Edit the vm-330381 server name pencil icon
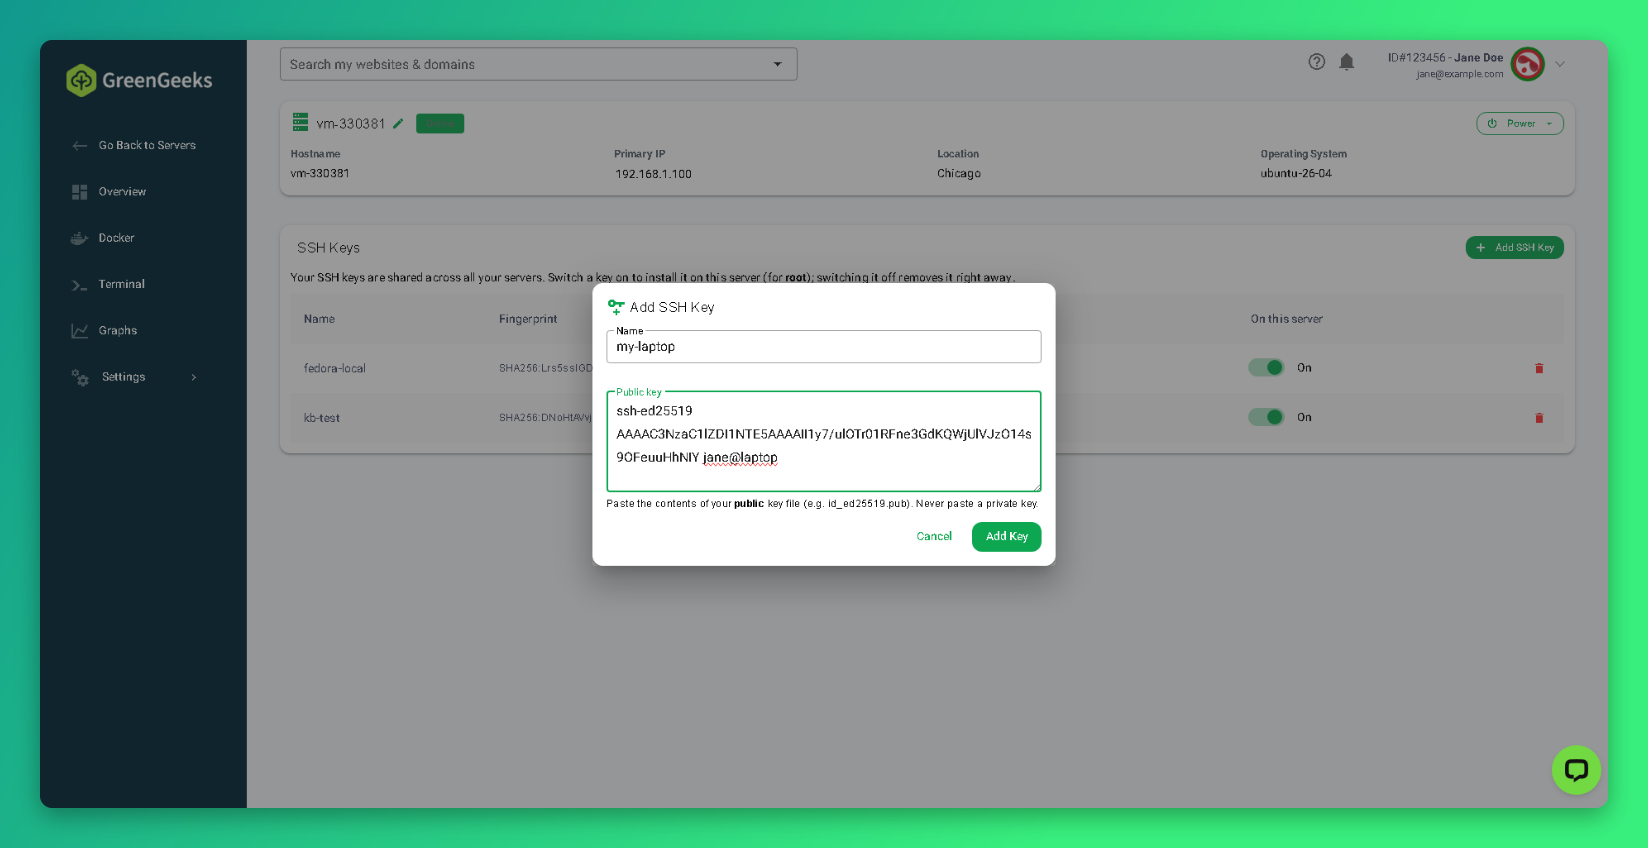The height and width of the screenshot is (848, 1648). (398, 124)
